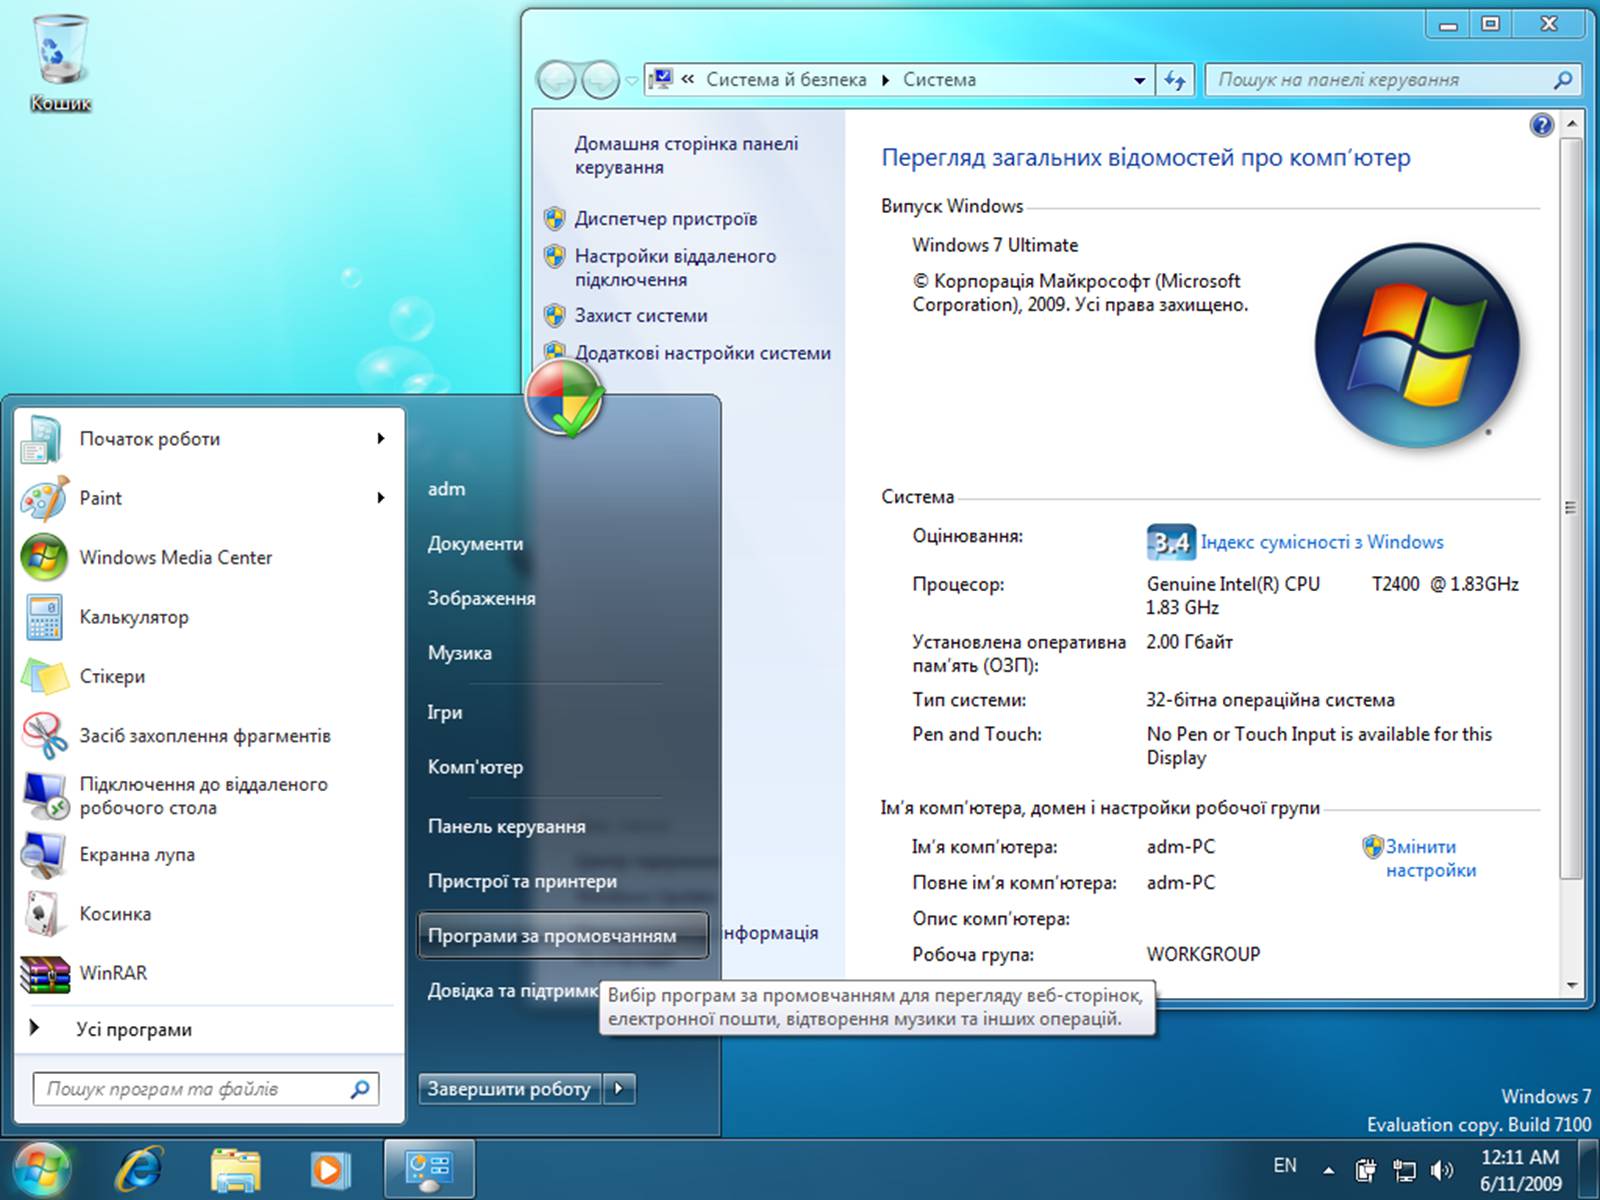Launch the Paint icon in the Start menu
Viewport: 1600px width, 1200px height.
point(43,498)
